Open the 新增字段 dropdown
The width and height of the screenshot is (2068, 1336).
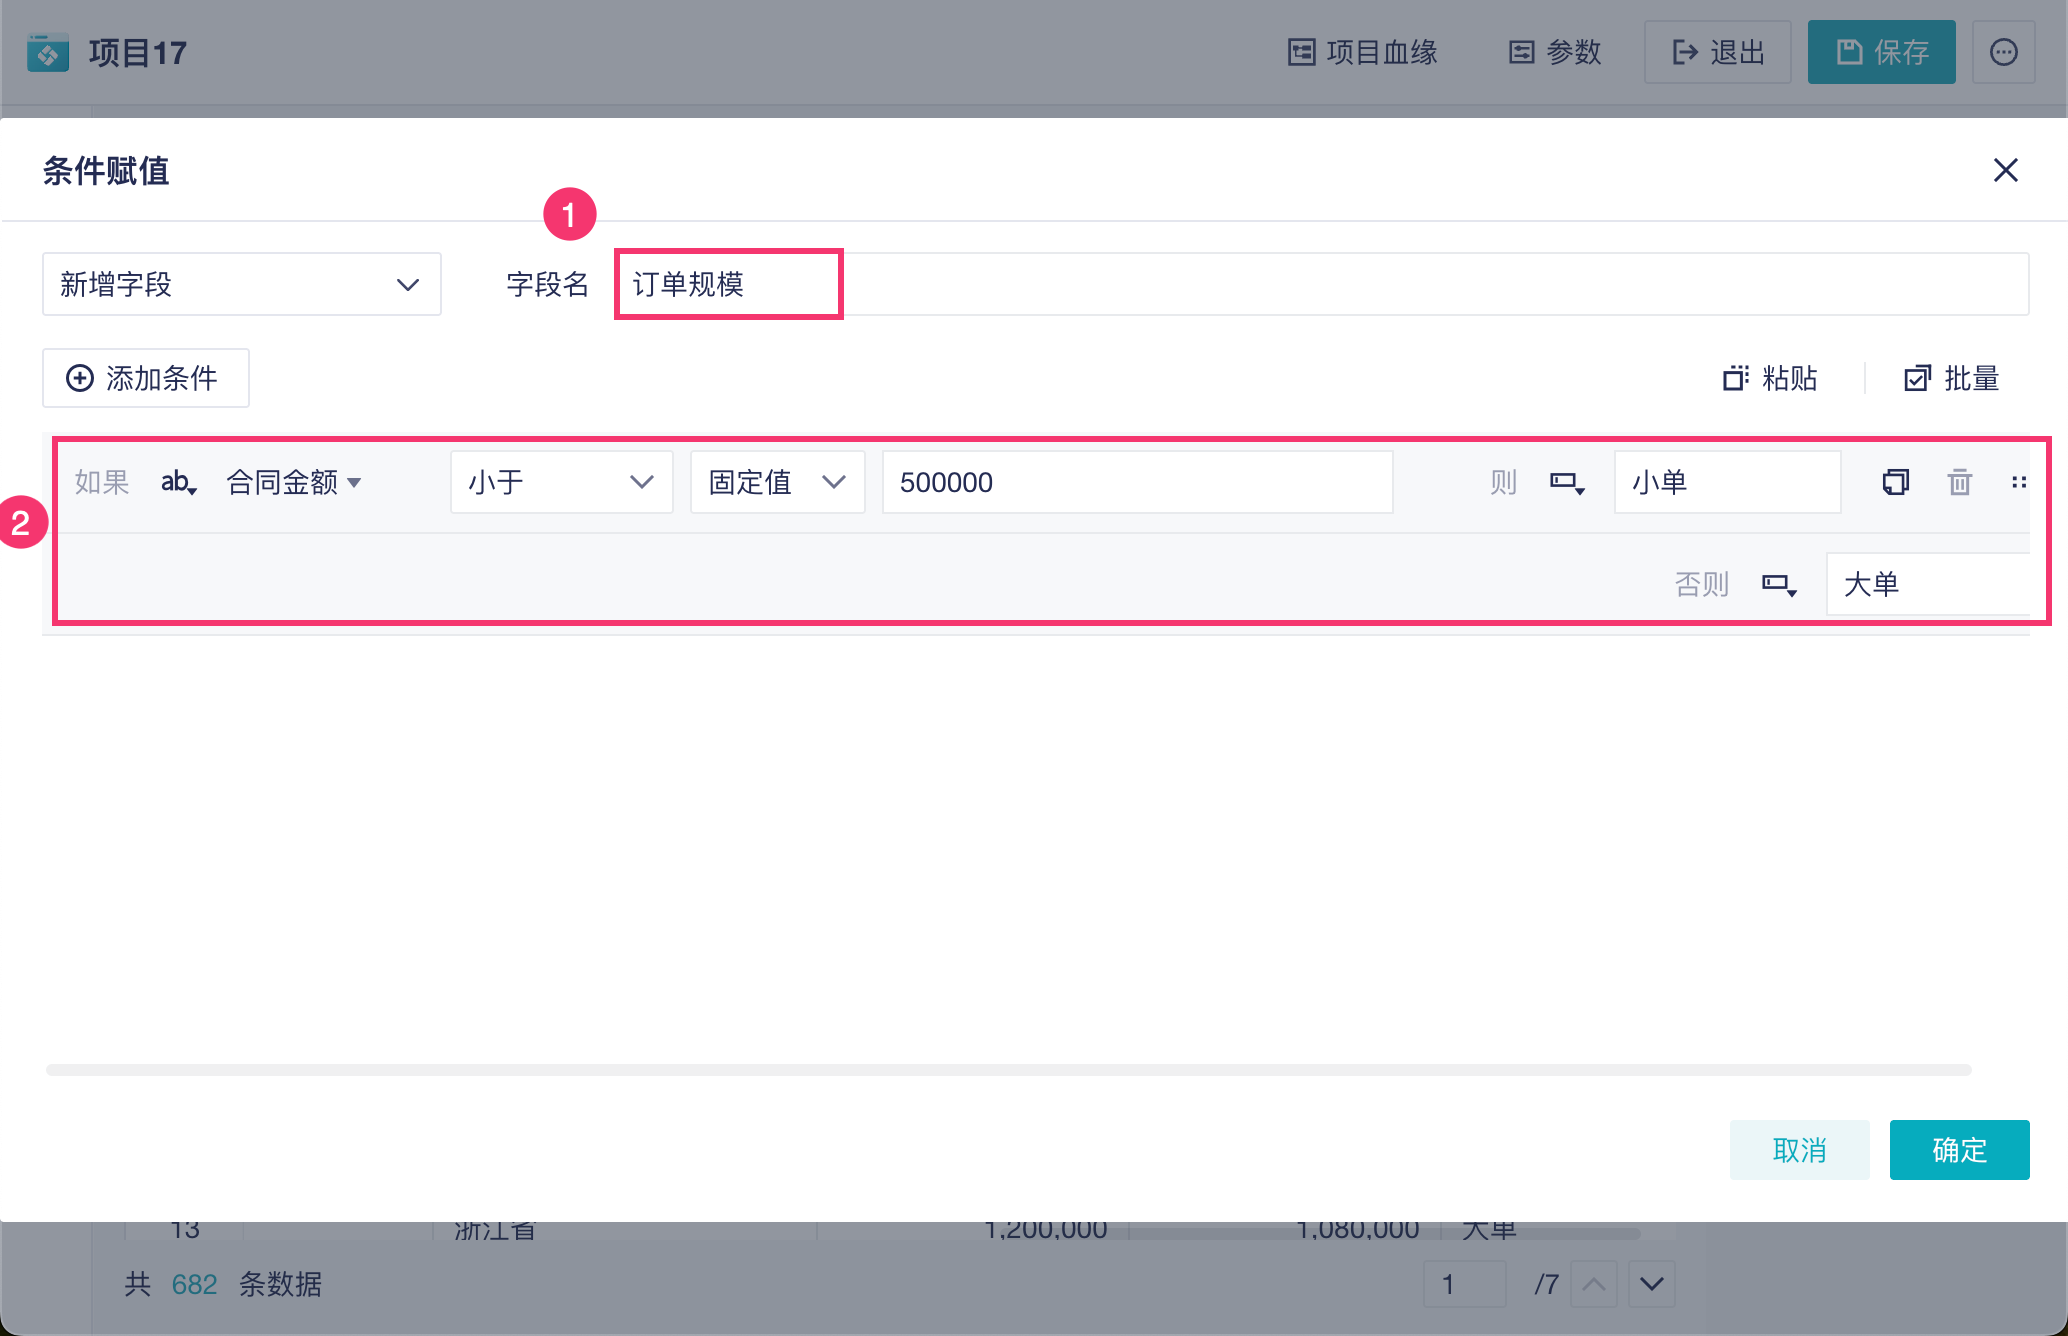[x=241, y=285]
